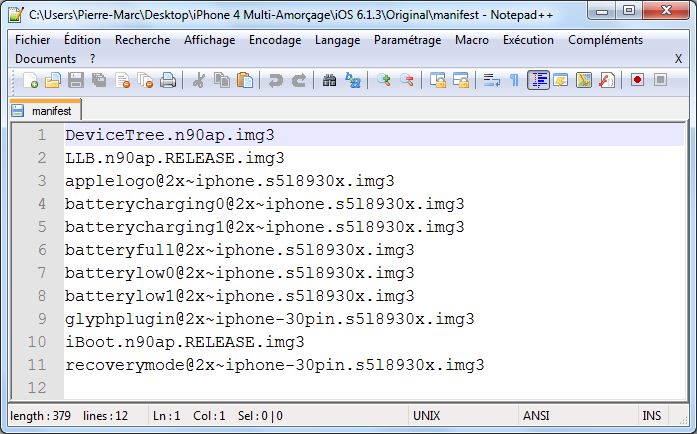Click the Close All documents icon
This screenshot has height=434, width=697.
click(x=145, y=80)
